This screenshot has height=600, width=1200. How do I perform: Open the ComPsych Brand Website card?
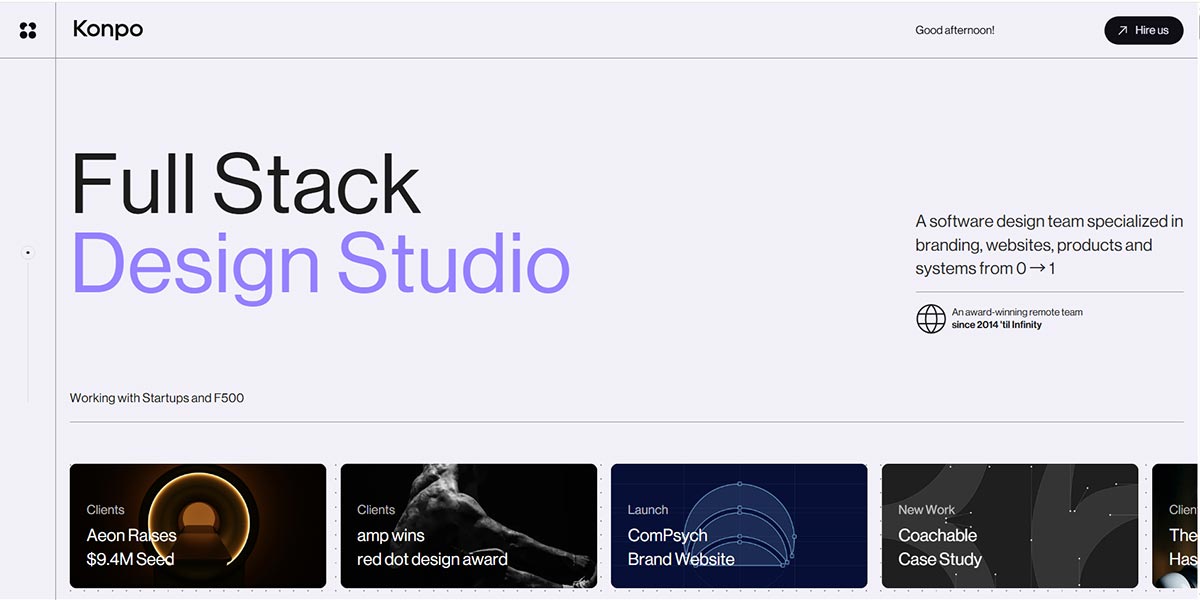739,526
